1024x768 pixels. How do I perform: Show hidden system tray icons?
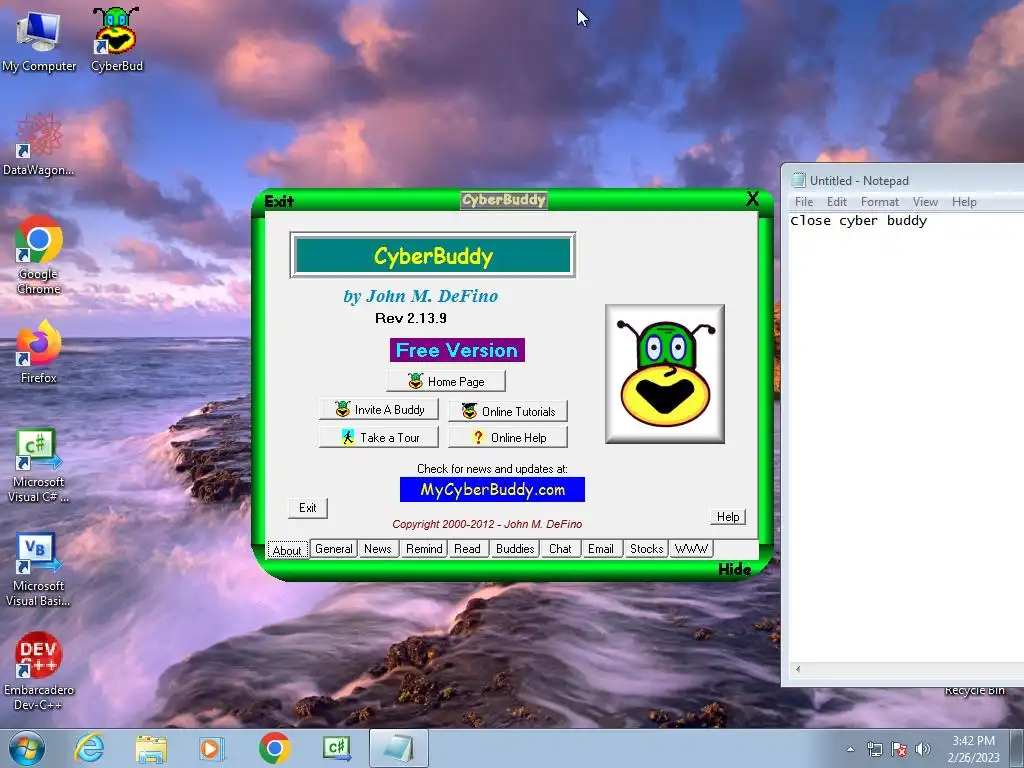point(850,749)
